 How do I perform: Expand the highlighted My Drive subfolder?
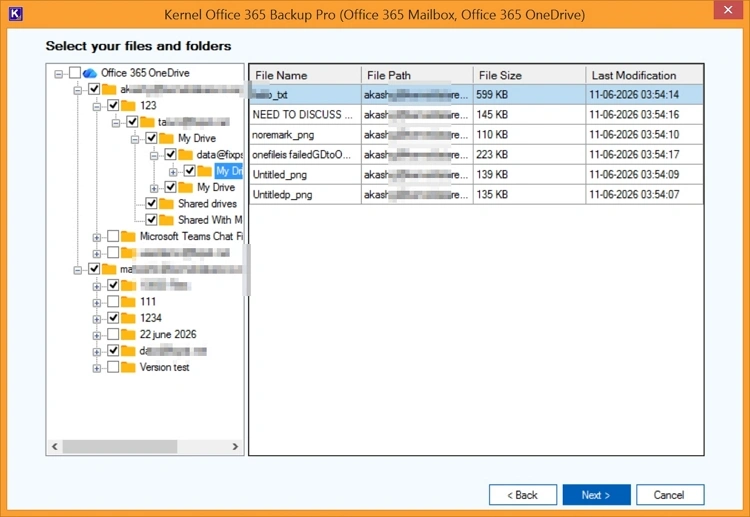(x=173, y=172)
